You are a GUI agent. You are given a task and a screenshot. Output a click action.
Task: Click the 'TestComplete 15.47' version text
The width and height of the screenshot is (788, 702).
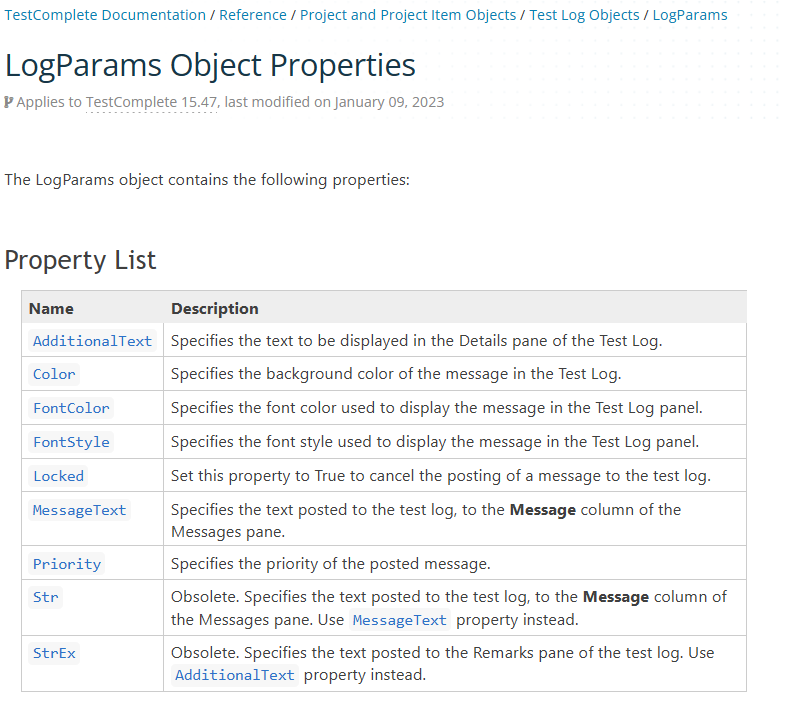coord(152,102)
